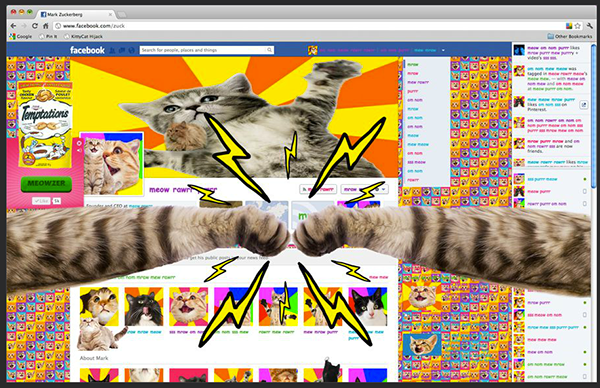Image resolution: width=600 pixels, height=388 pixels.
Task: Click the cat avatar in the blue header
Action: pyautogui.click(x=313, y=50)
